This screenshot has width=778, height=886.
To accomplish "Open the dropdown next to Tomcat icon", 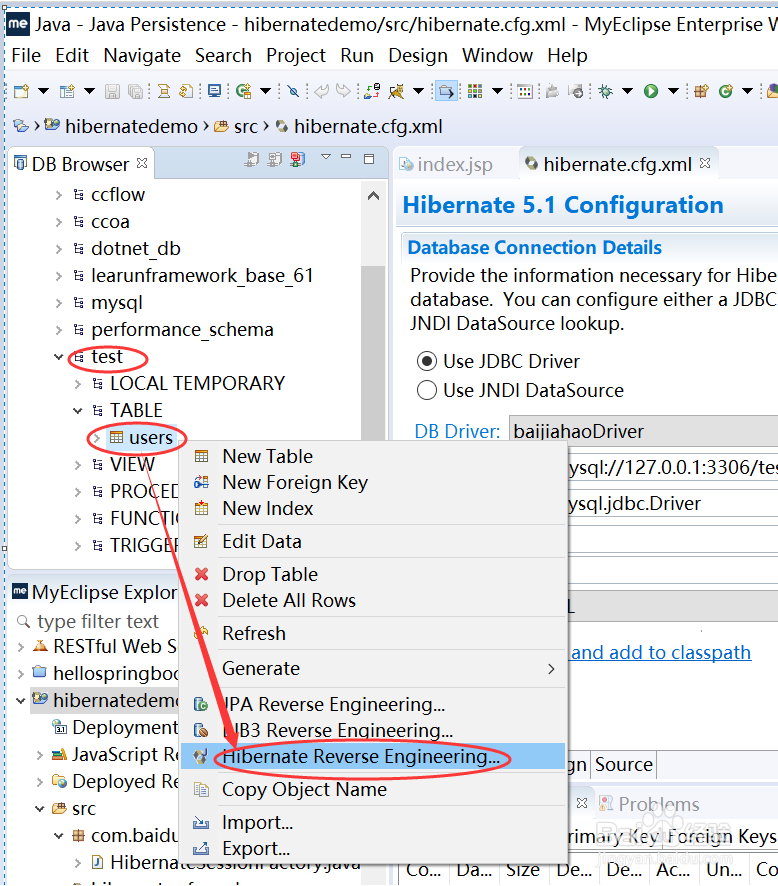I will click(419, 91).
